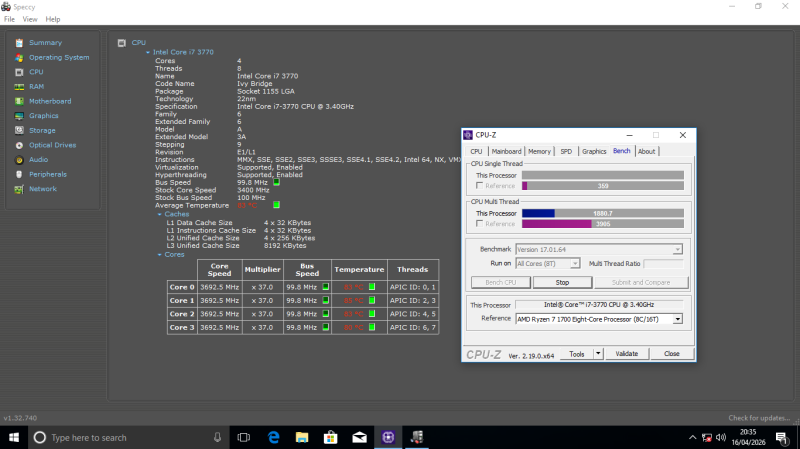This screenshot has height=449, width=800.
Task: Open the Help menu in Speccy
Action: [53, 19]
